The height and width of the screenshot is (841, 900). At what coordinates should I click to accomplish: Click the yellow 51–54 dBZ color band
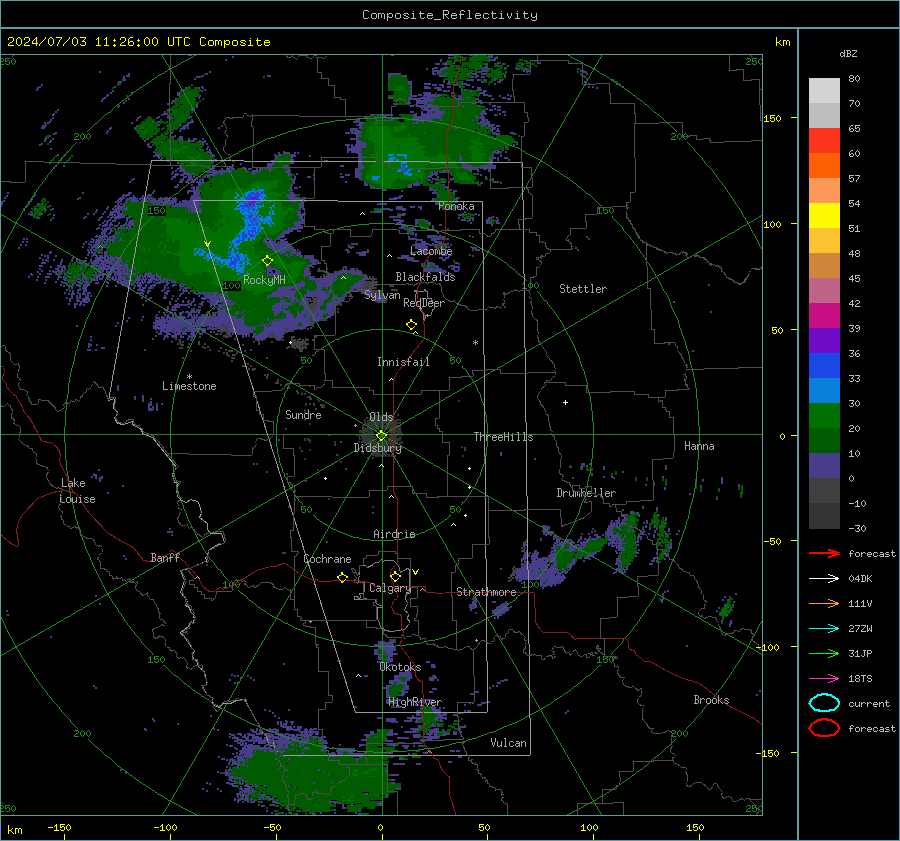tap(824, 216)
